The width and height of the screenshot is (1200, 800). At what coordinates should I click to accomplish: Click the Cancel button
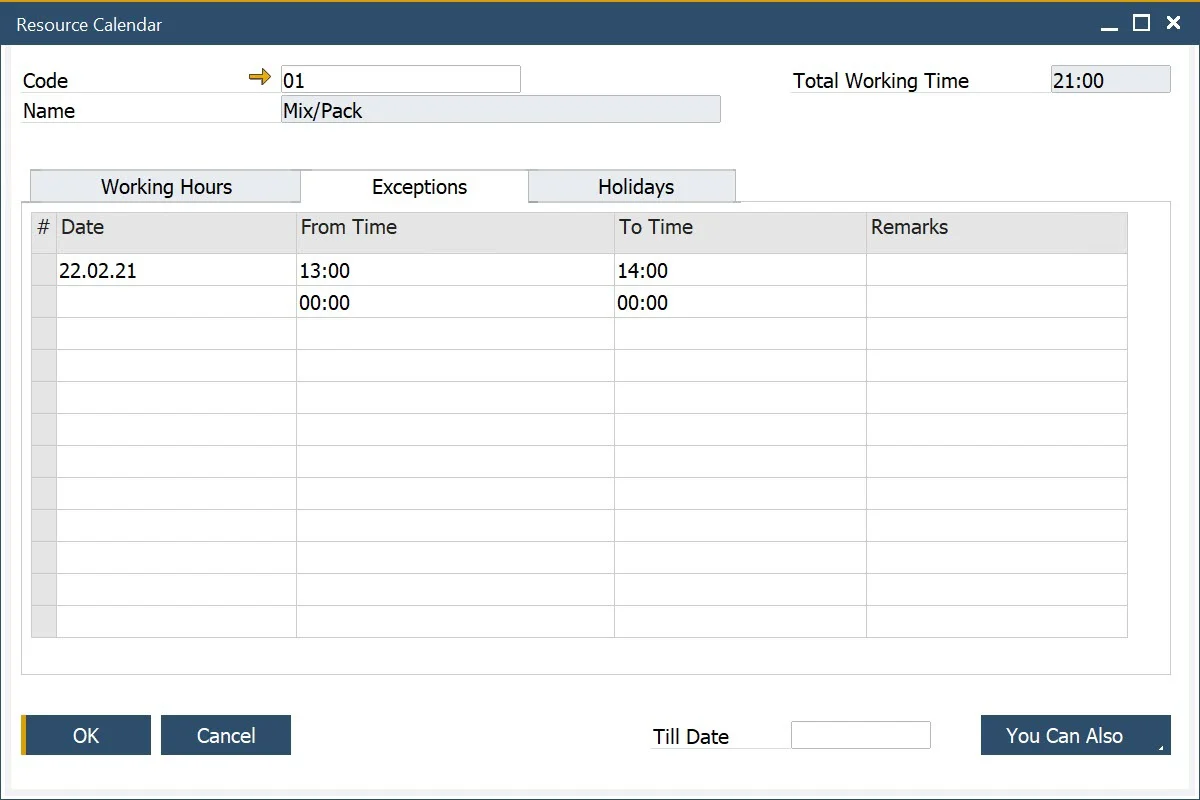(x=226, y=735)
